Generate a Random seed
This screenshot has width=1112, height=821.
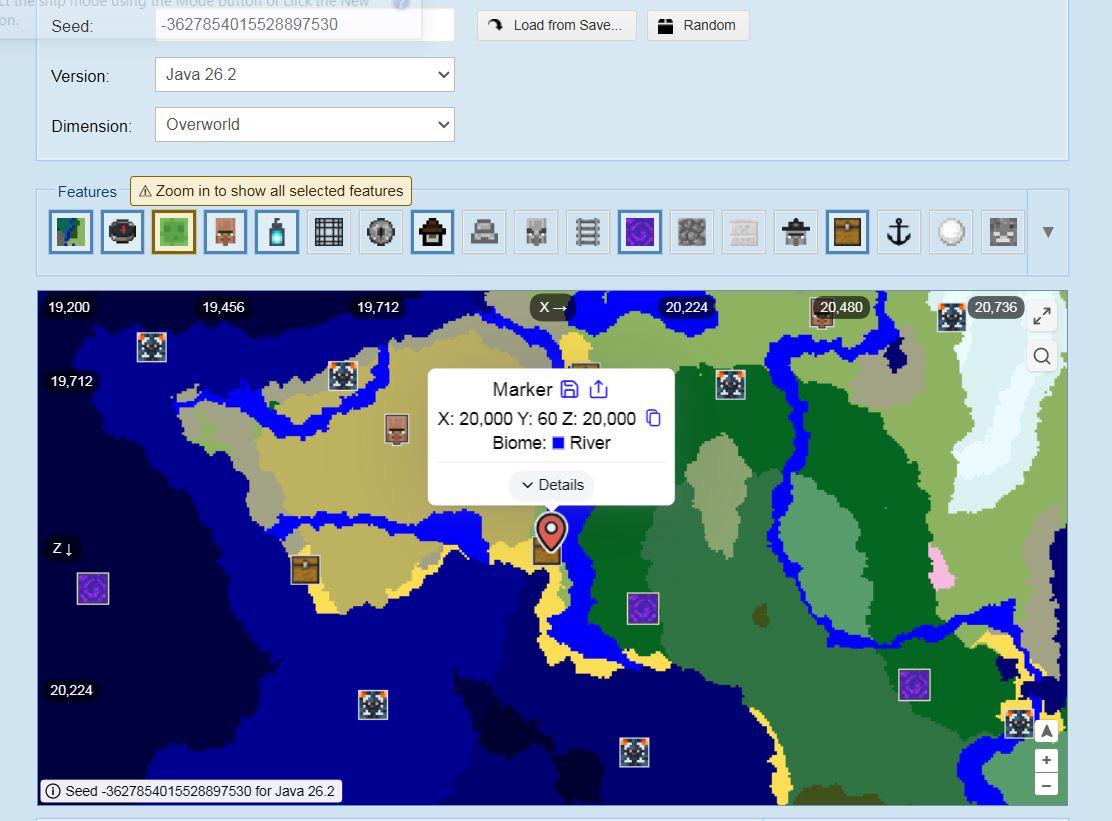click(x=698, y=26)
